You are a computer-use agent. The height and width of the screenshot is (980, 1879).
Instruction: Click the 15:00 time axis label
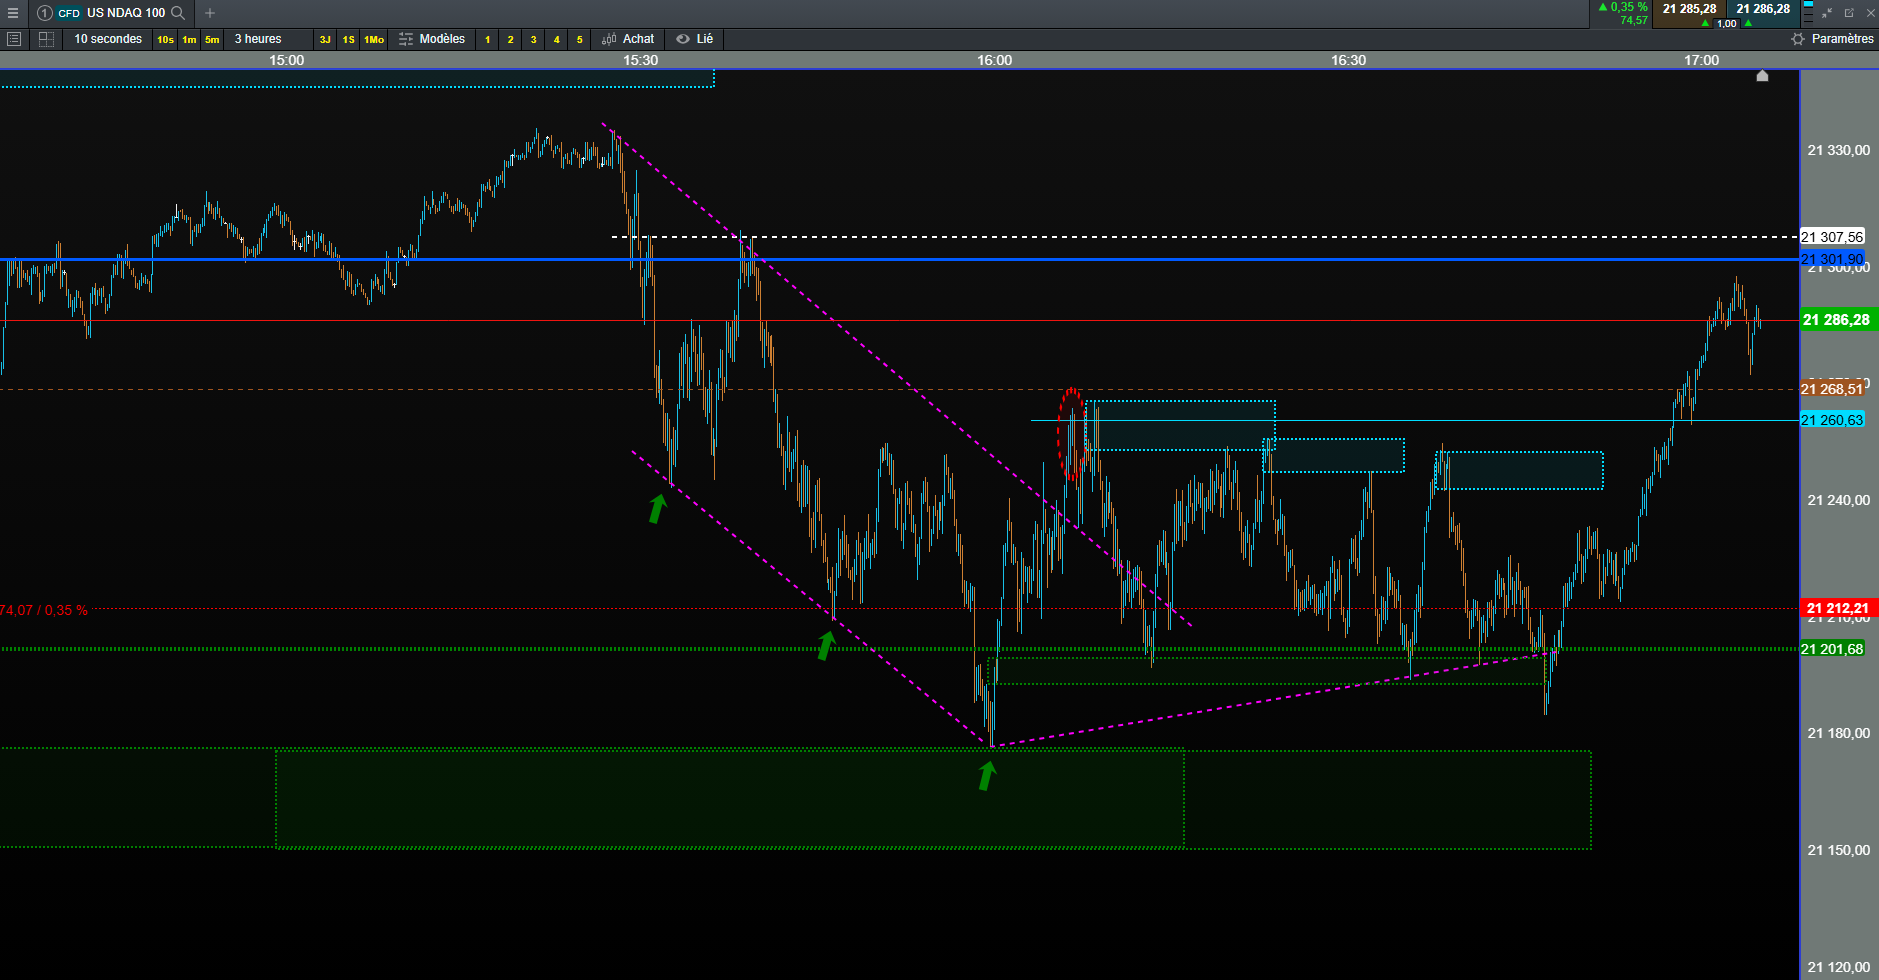pos(286,60)
